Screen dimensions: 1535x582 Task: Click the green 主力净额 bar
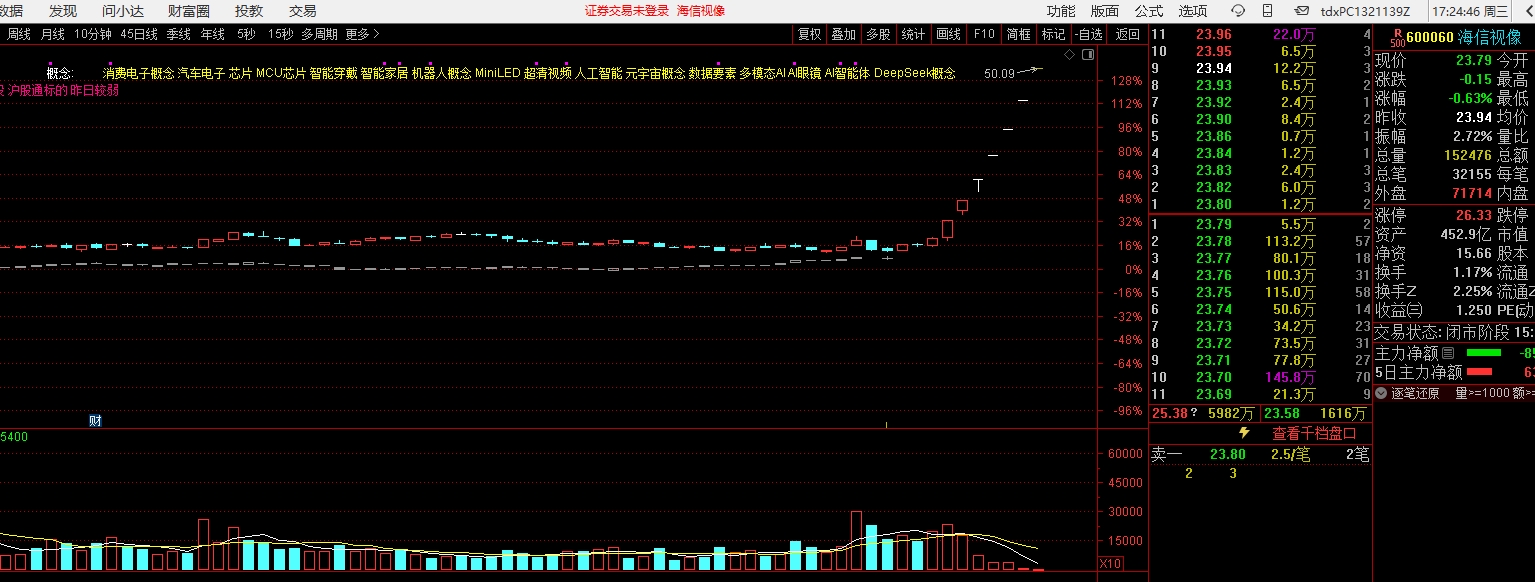coord(1484,353)
